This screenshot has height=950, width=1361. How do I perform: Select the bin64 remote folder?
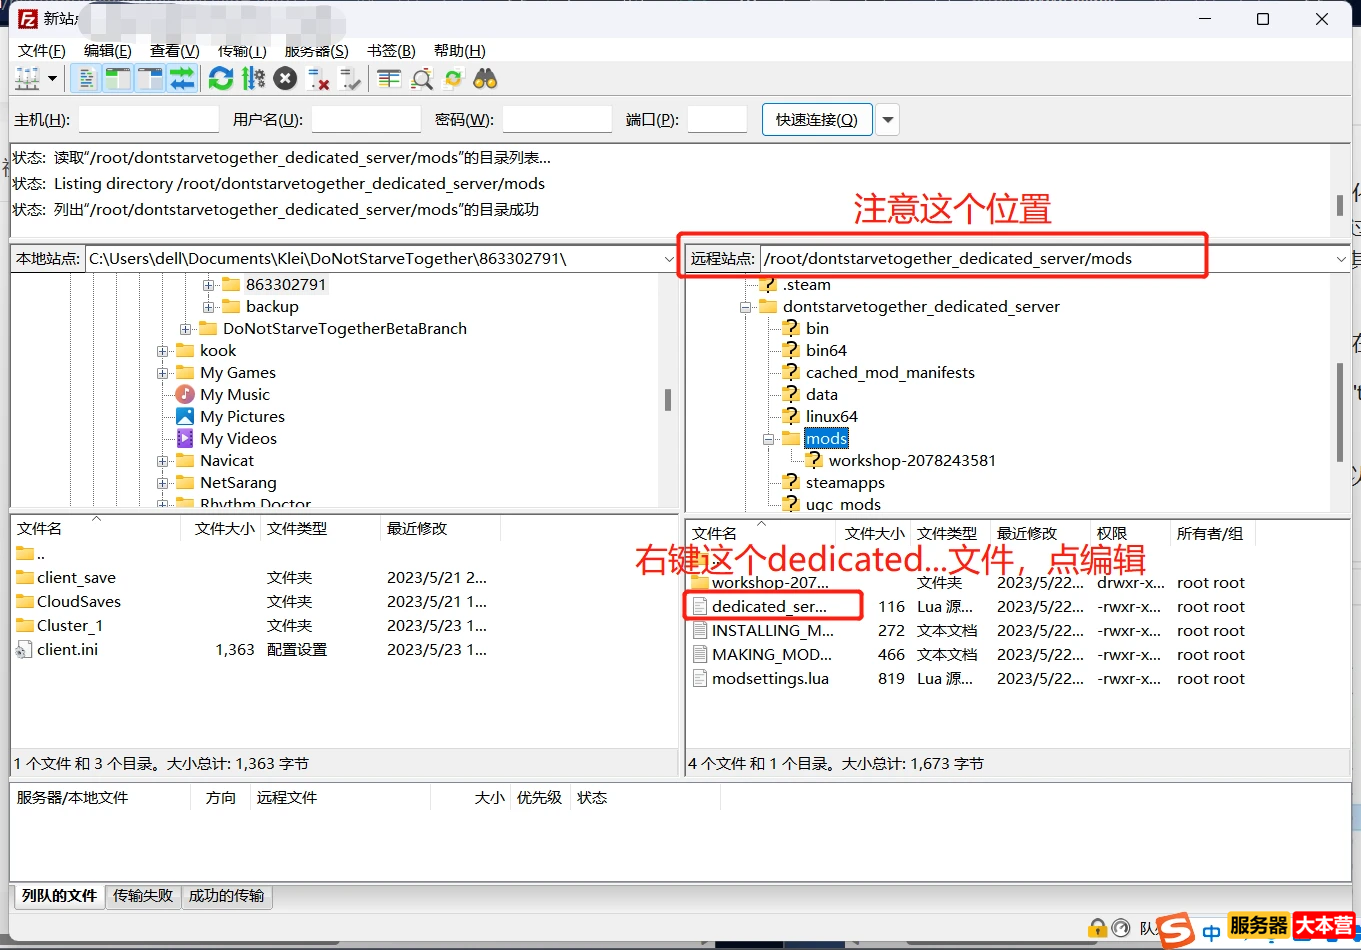coord(826,351)
